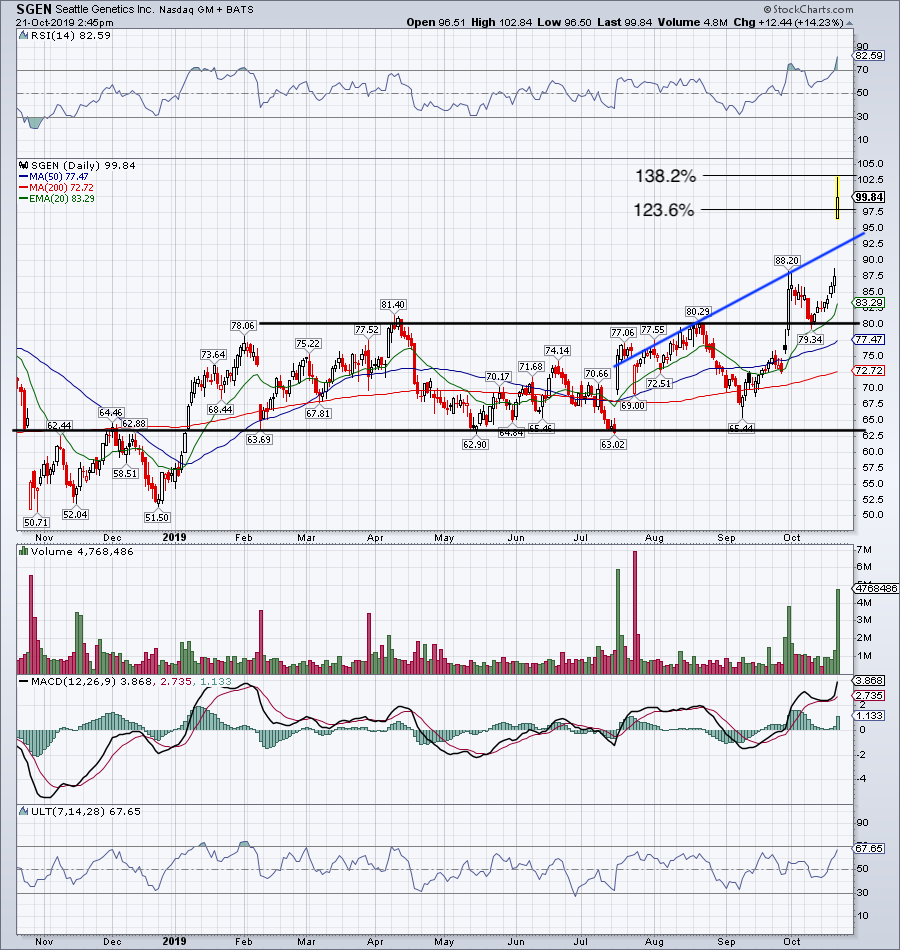Click the Low 96.50 value in header

564,22
